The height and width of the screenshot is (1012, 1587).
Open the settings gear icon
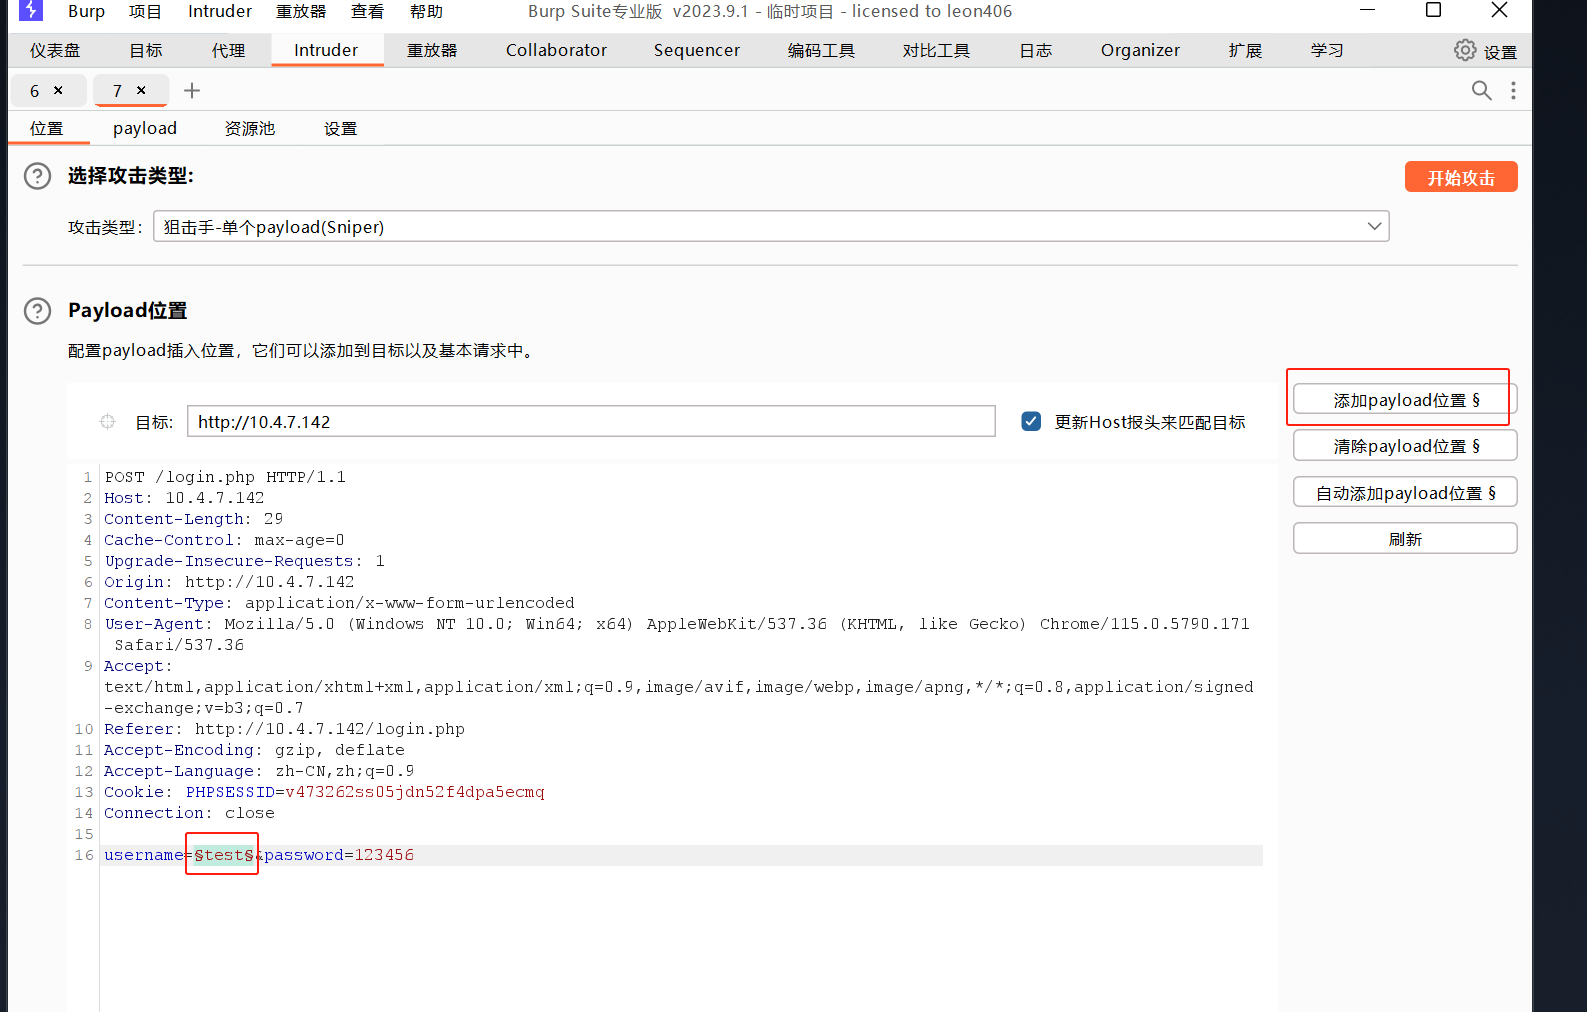pyautogui.click(x=1465, y=50)
